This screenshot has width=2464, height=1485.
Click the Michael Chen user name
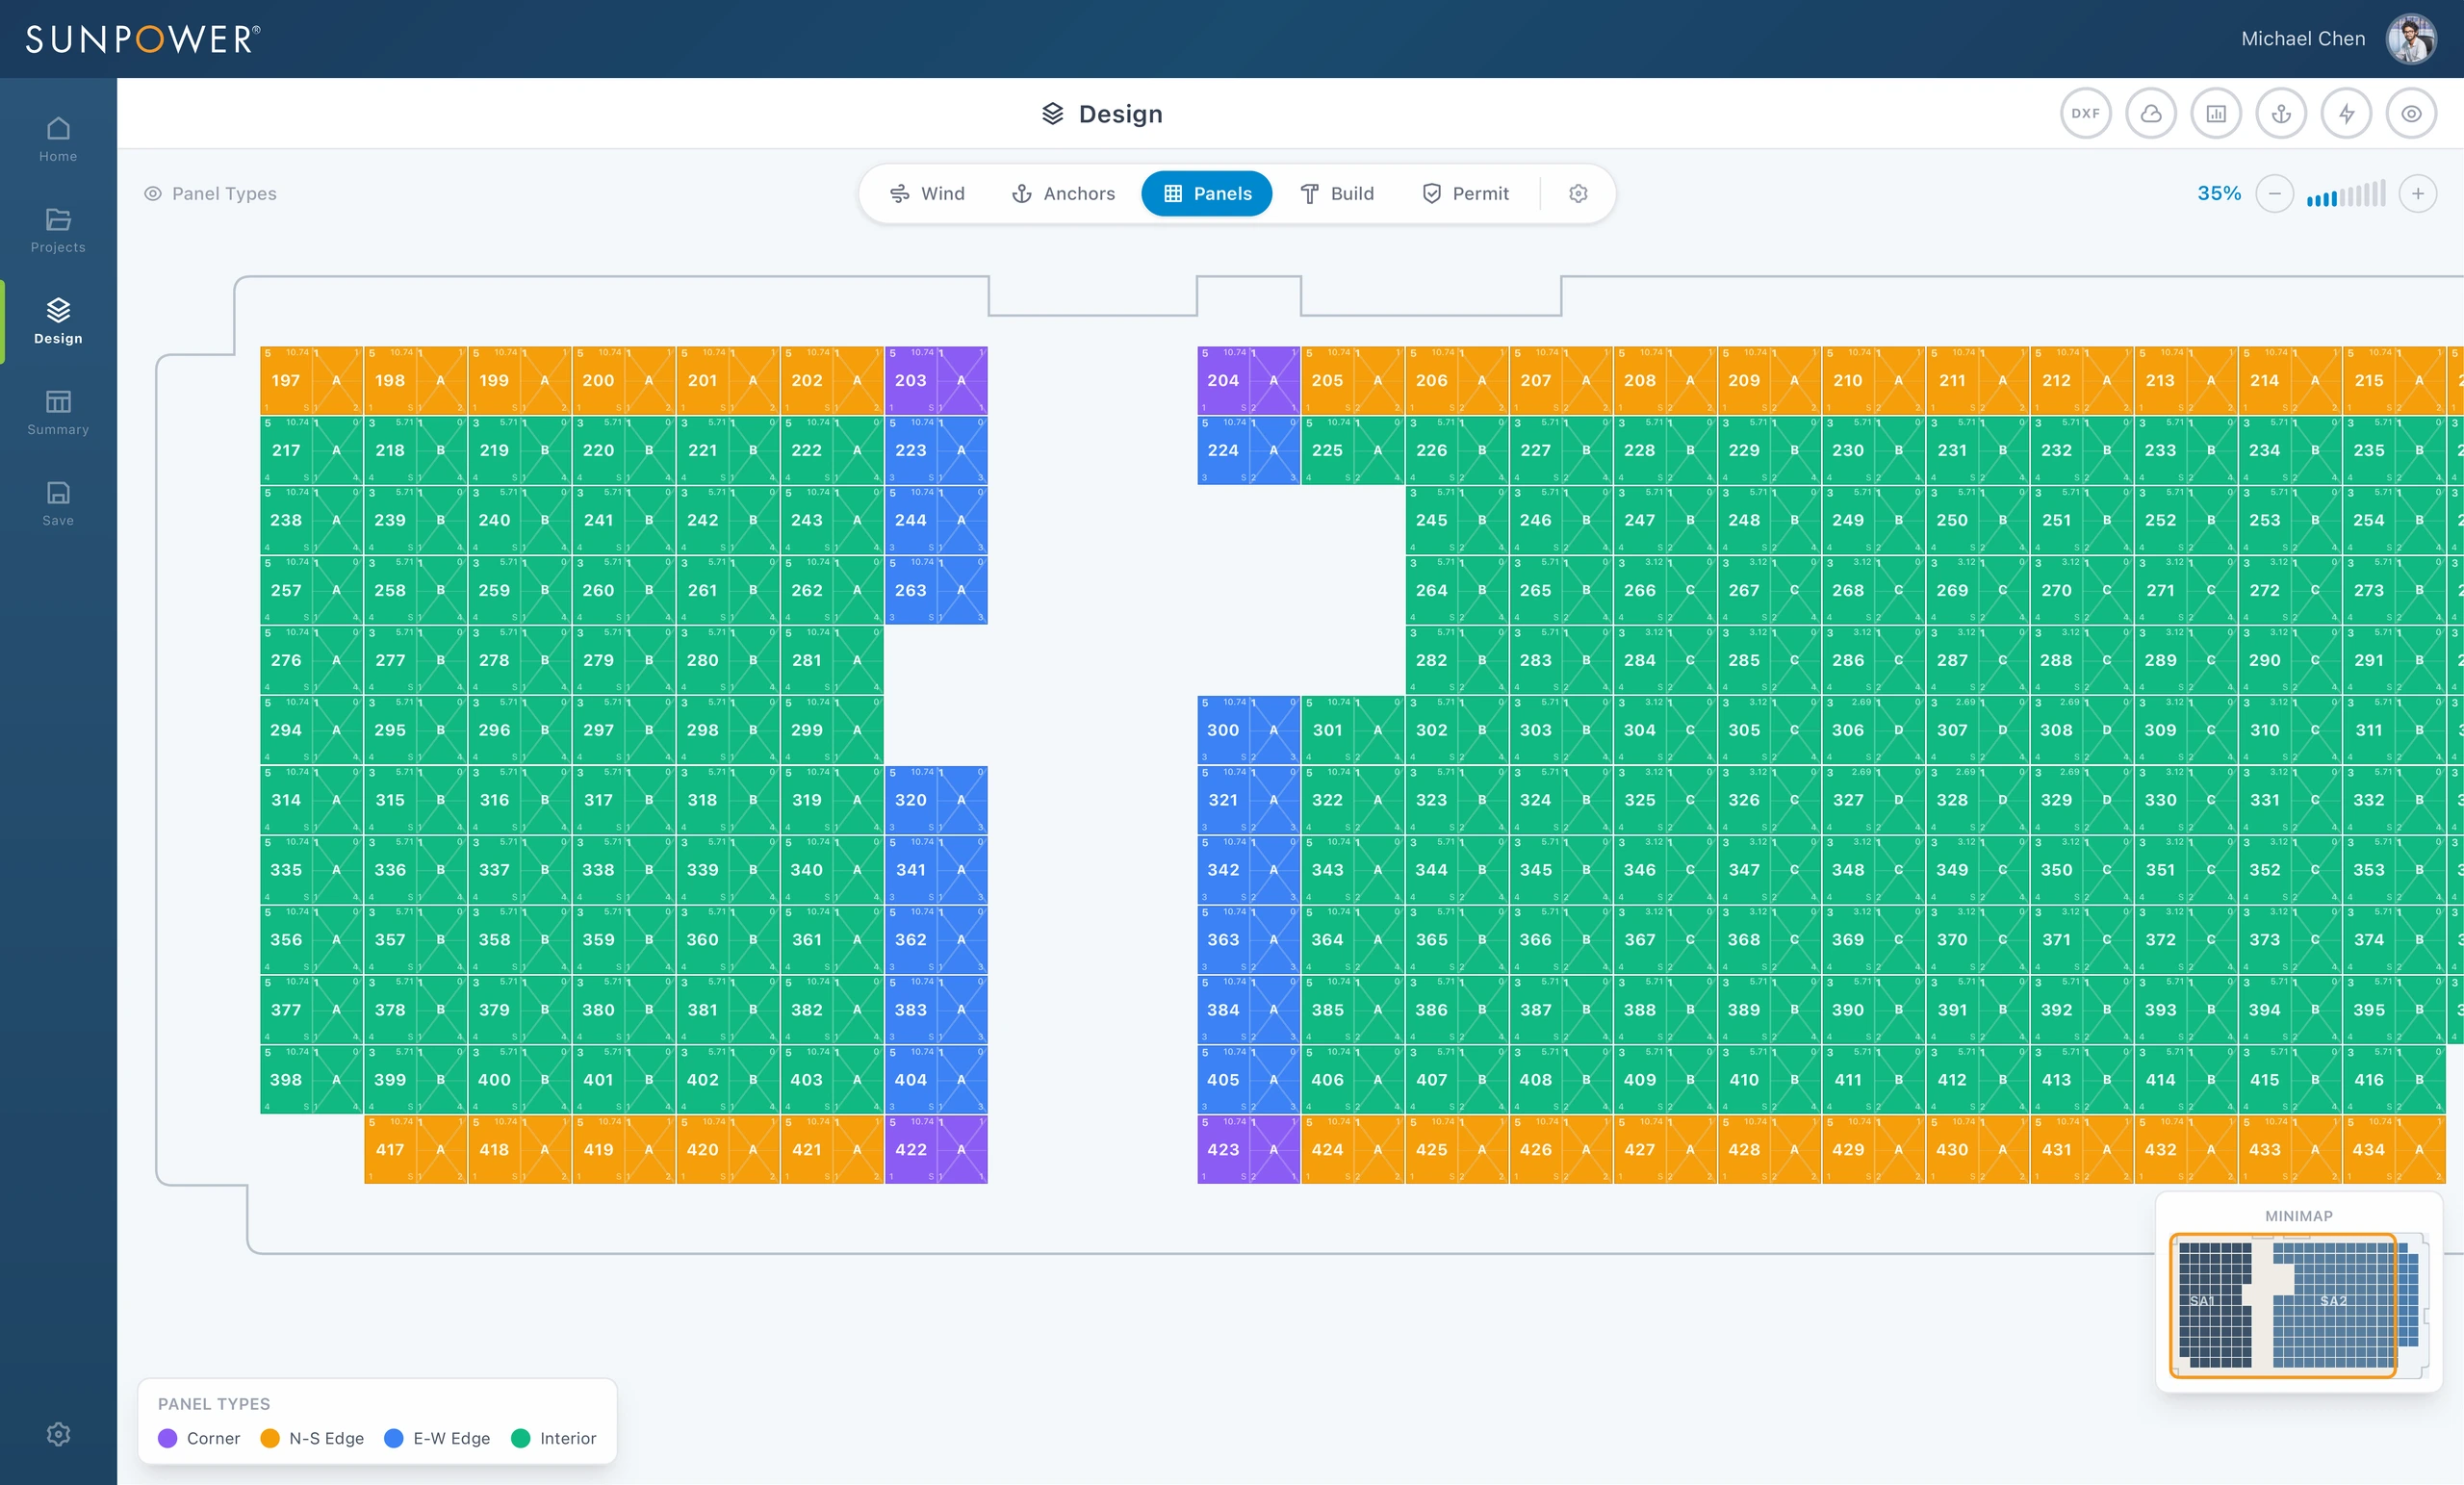(x=2302, y=39)
